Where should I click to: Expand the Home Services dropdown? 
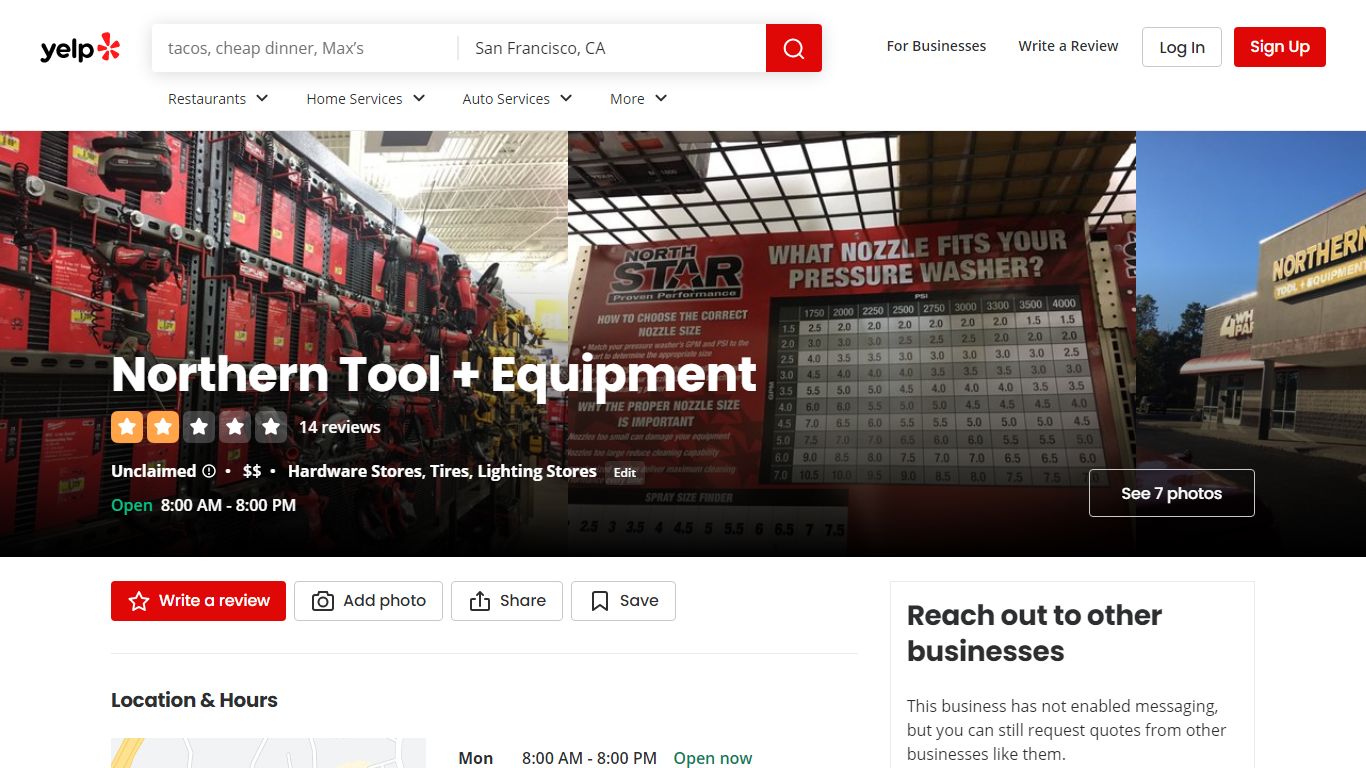(x=366, y=98)
